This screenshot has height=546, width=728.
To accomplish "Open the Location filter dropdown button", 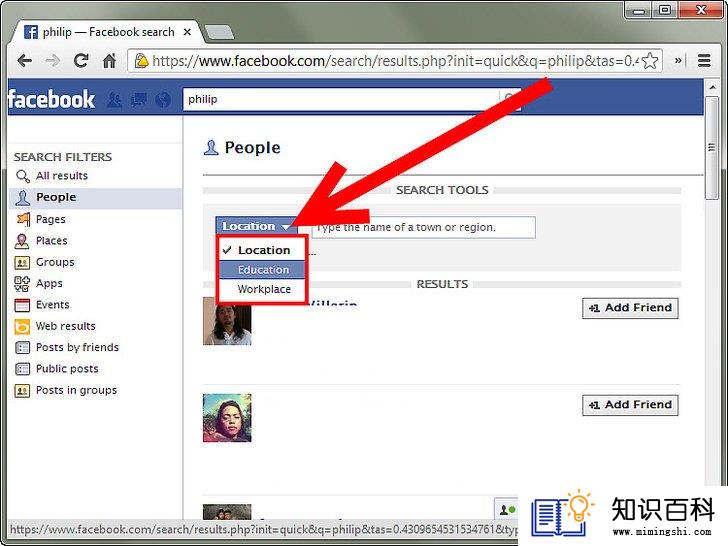I will point(256,226).
